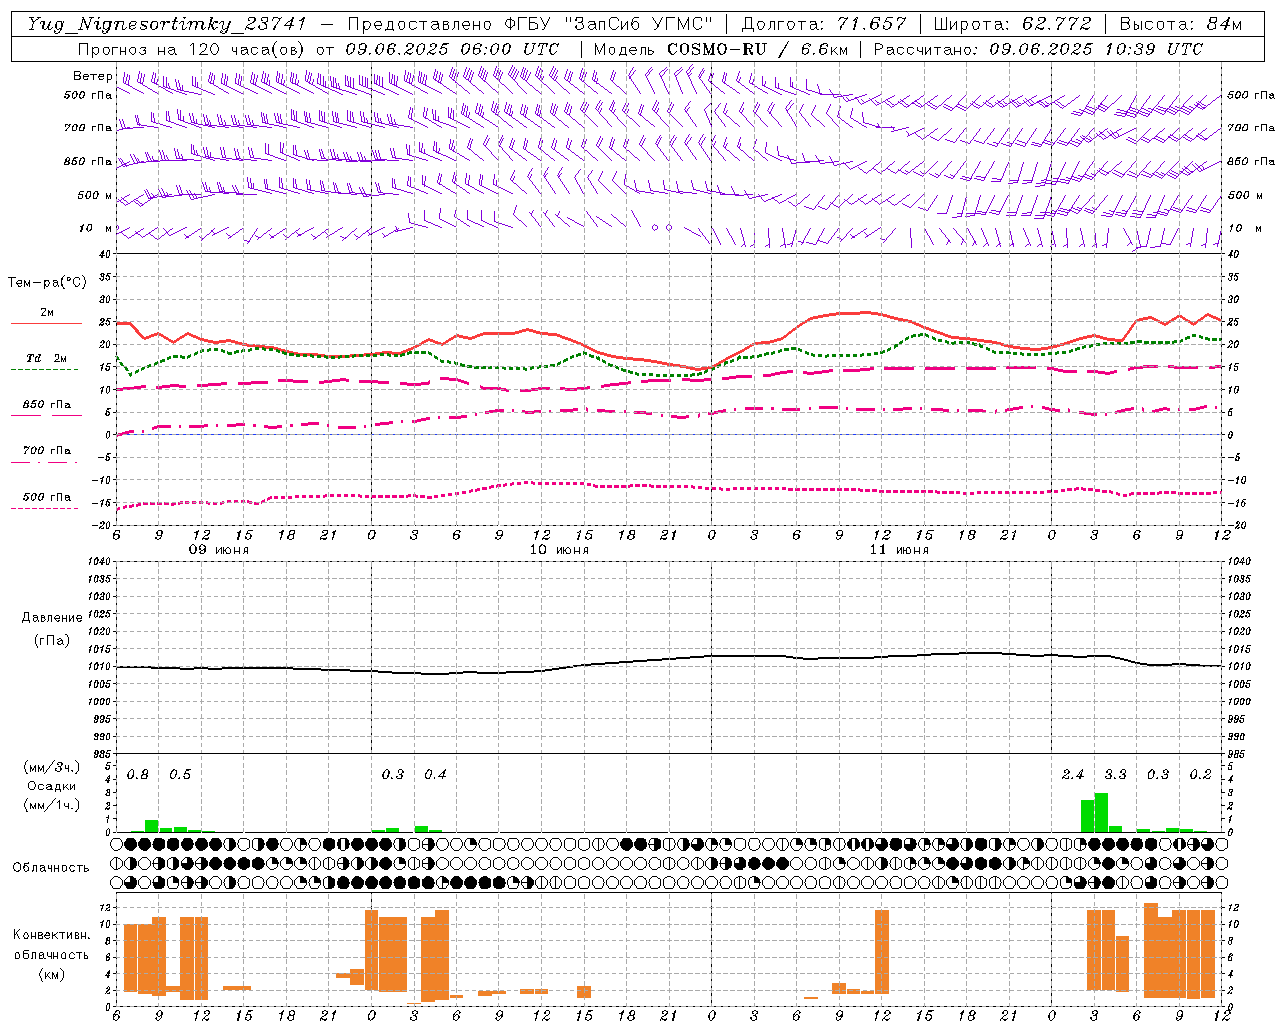Click 'Прогноз на 120 часа(ов)' forecast start text
1280x1024 pixels.
(x=192, y=49)
